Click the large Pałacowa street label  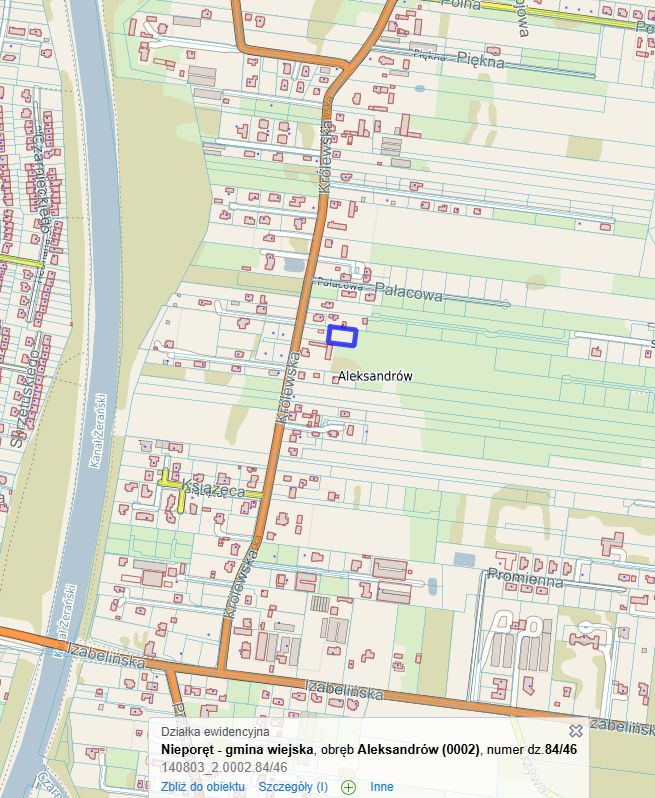tap(409, 292)
